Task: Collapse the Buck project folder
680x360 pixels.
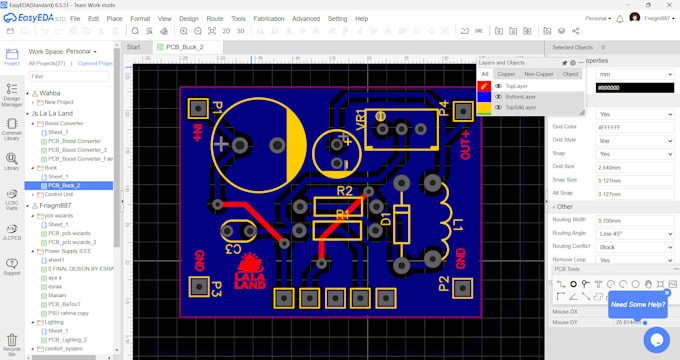Action: tap(33, 167)
